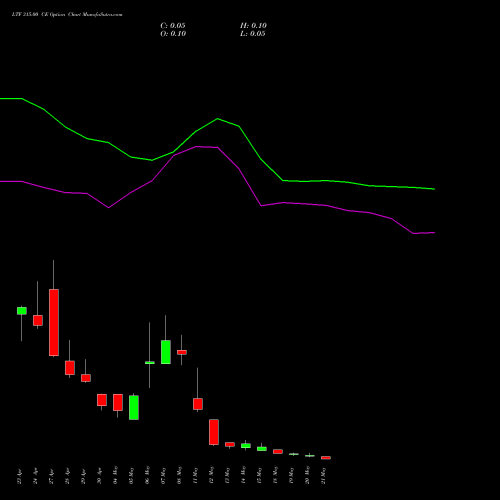Click the 04 May date label
This screenshot has width=500, height=500.
(116, 475)
